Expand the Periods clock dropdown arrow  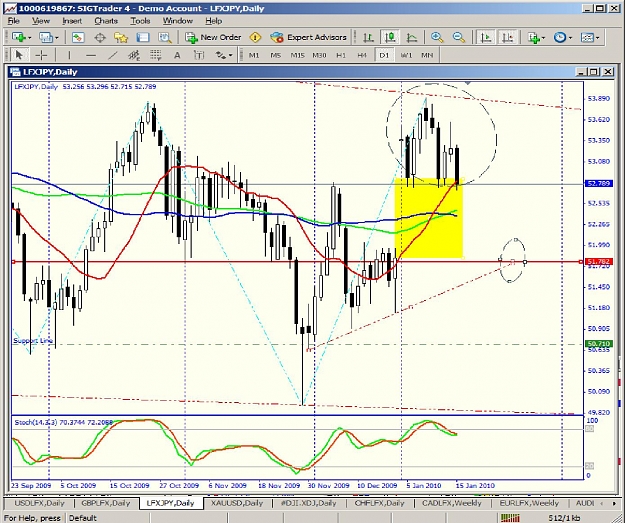570,37
